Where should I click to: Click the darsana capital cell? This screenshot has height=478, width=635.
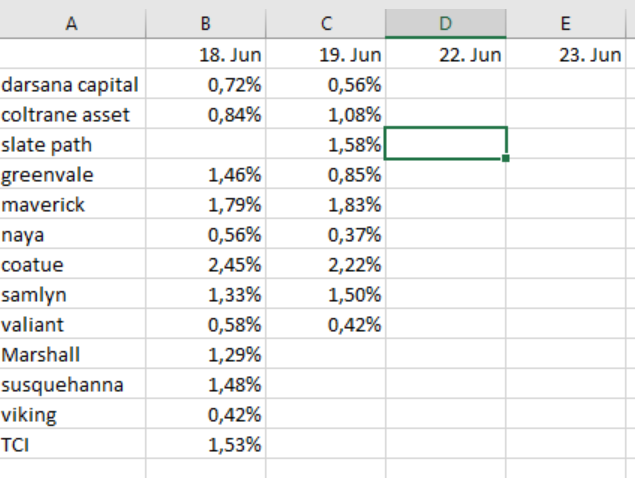(72, 85)
